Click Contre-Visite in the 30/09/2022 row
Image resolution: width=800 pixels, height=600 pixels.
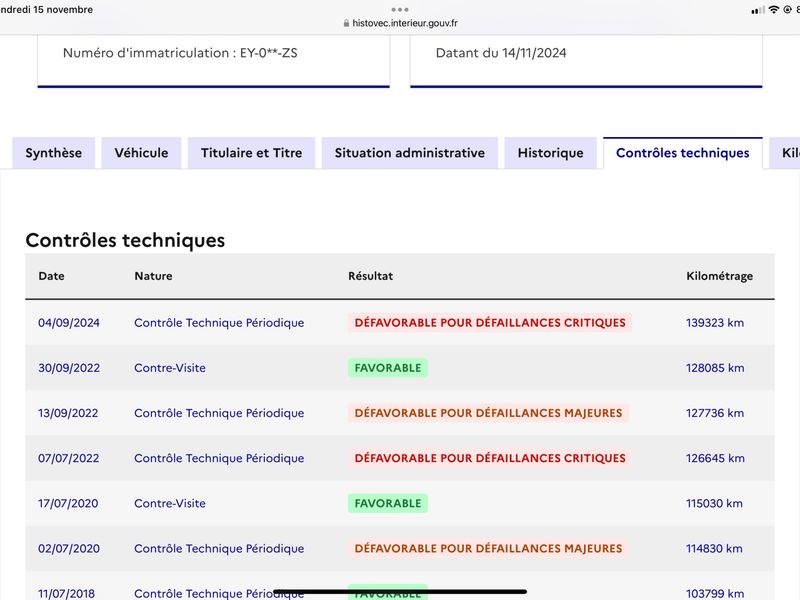(x=170, y=368)
